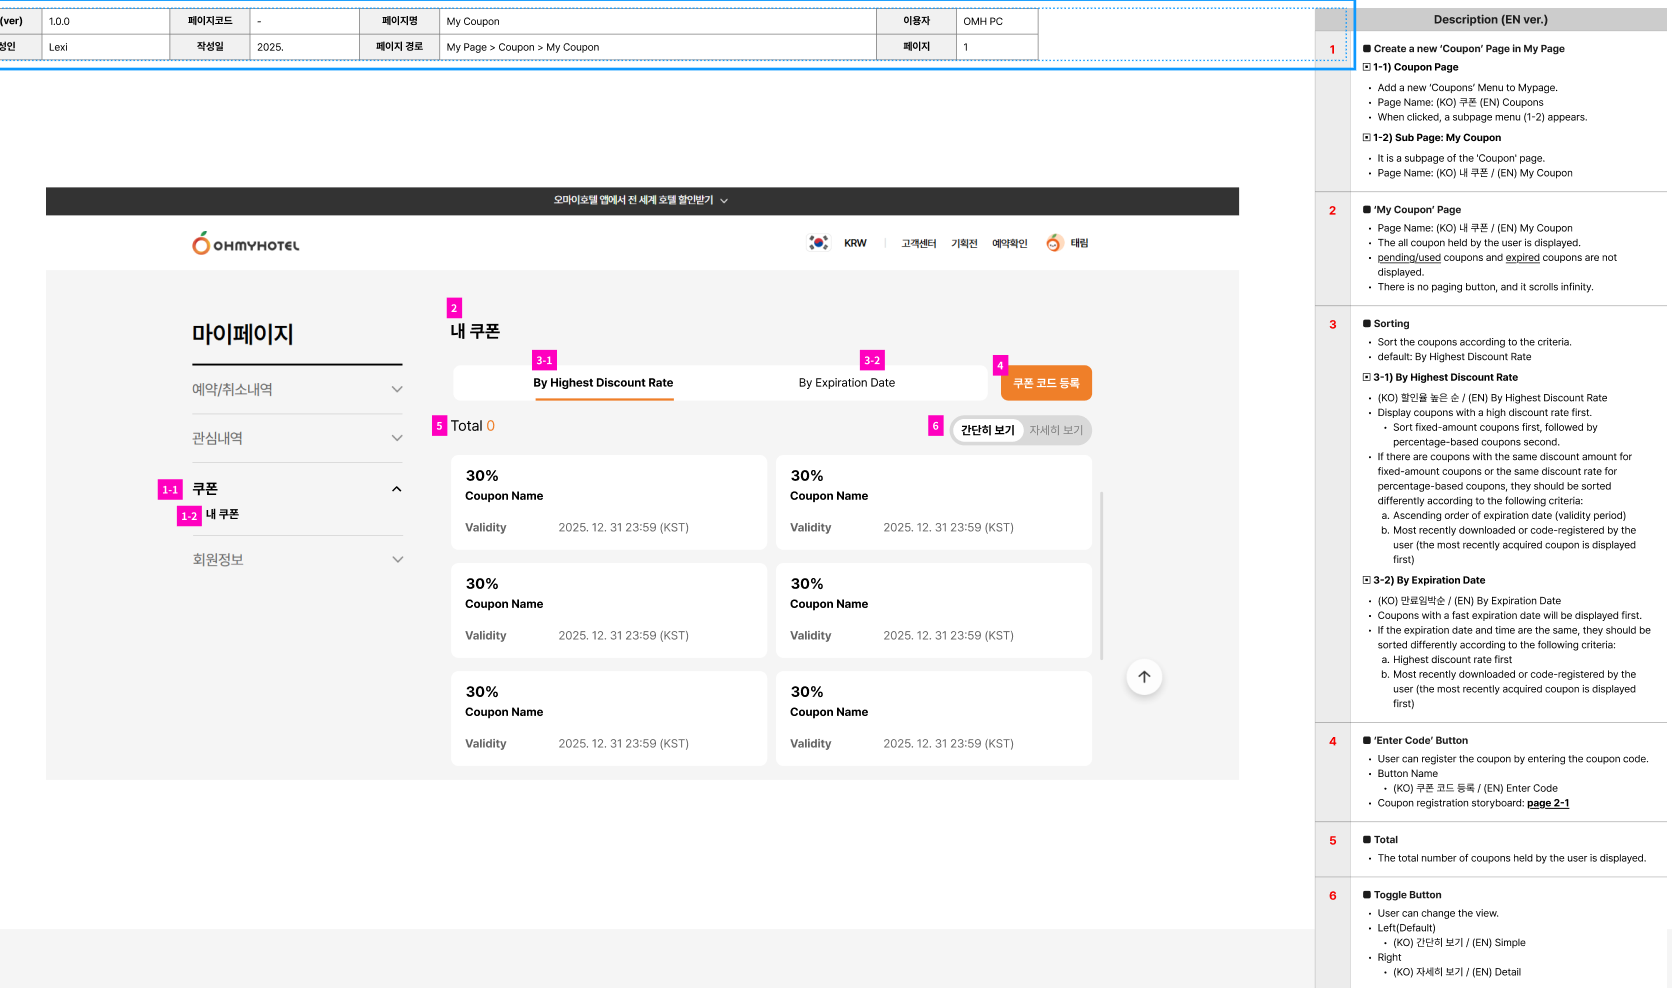Viewport: 1672px width, 988px height.
Task: Click the '2025.' date cell
Action: tap(305, 47)
